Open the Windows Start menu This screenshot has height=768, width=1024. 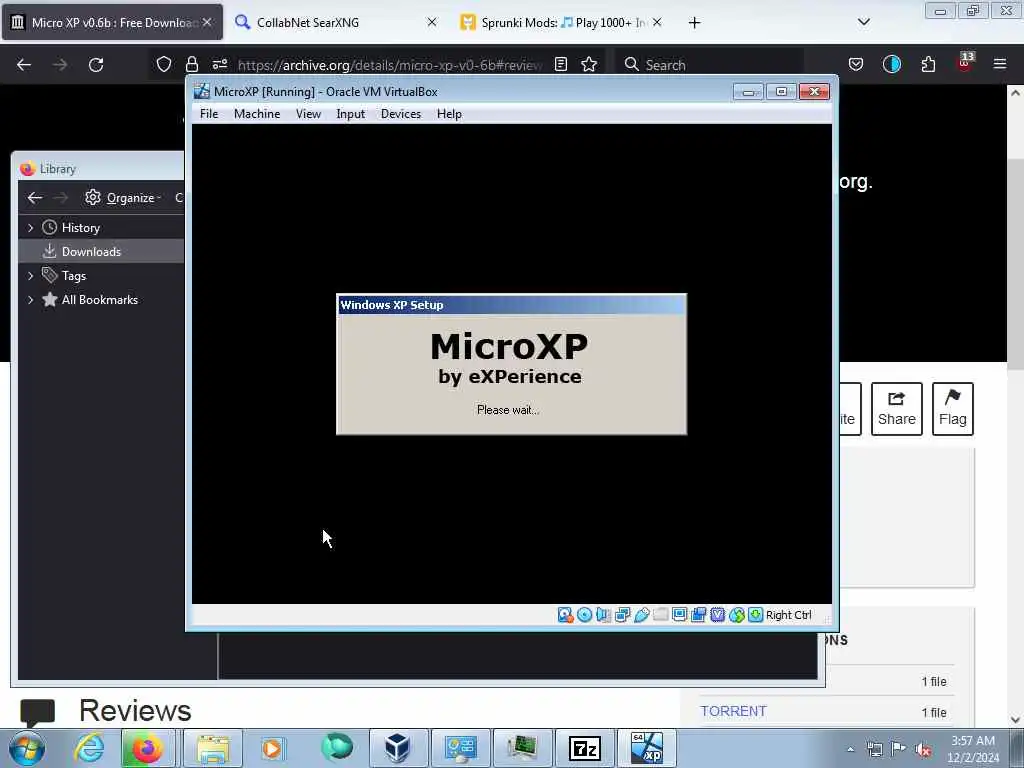pos(27,748)
